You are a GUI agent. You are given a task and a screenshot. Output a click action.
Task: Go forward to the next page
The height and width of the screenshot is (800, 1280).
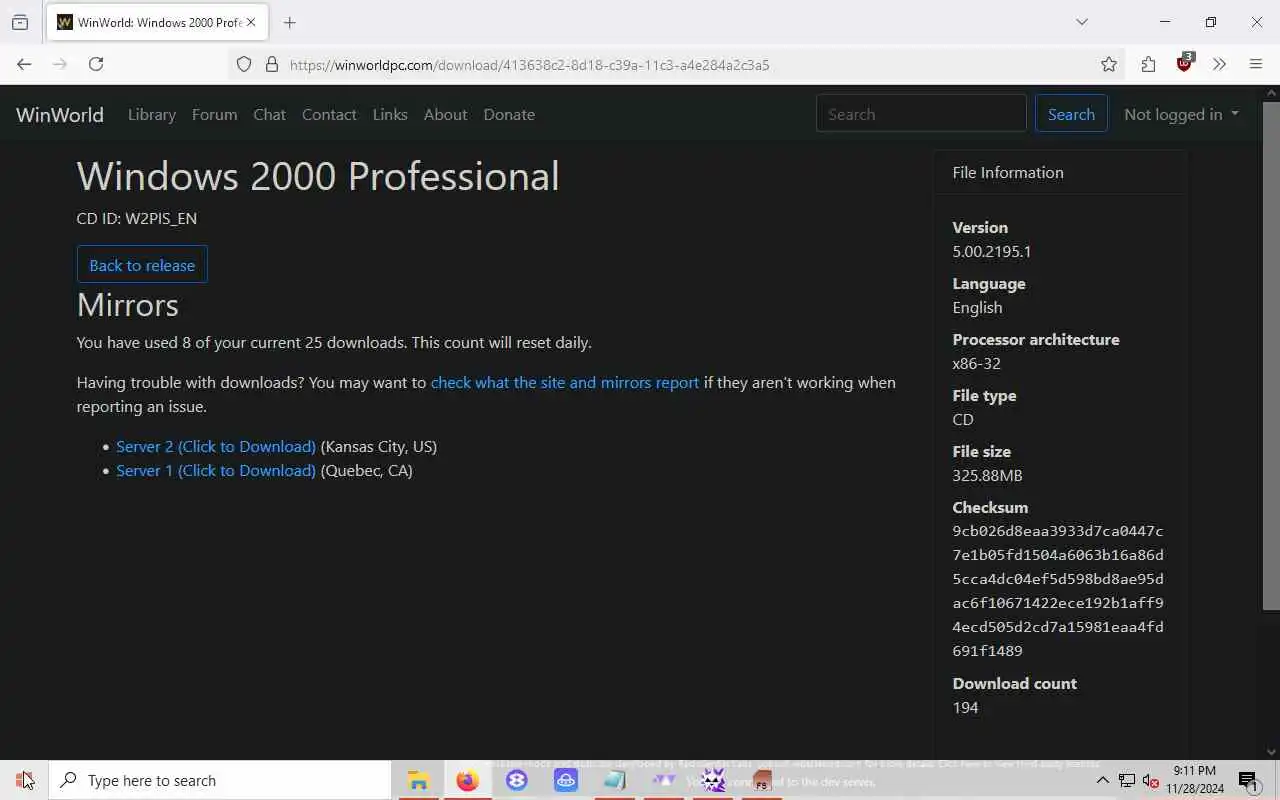(x=60, y=64)
